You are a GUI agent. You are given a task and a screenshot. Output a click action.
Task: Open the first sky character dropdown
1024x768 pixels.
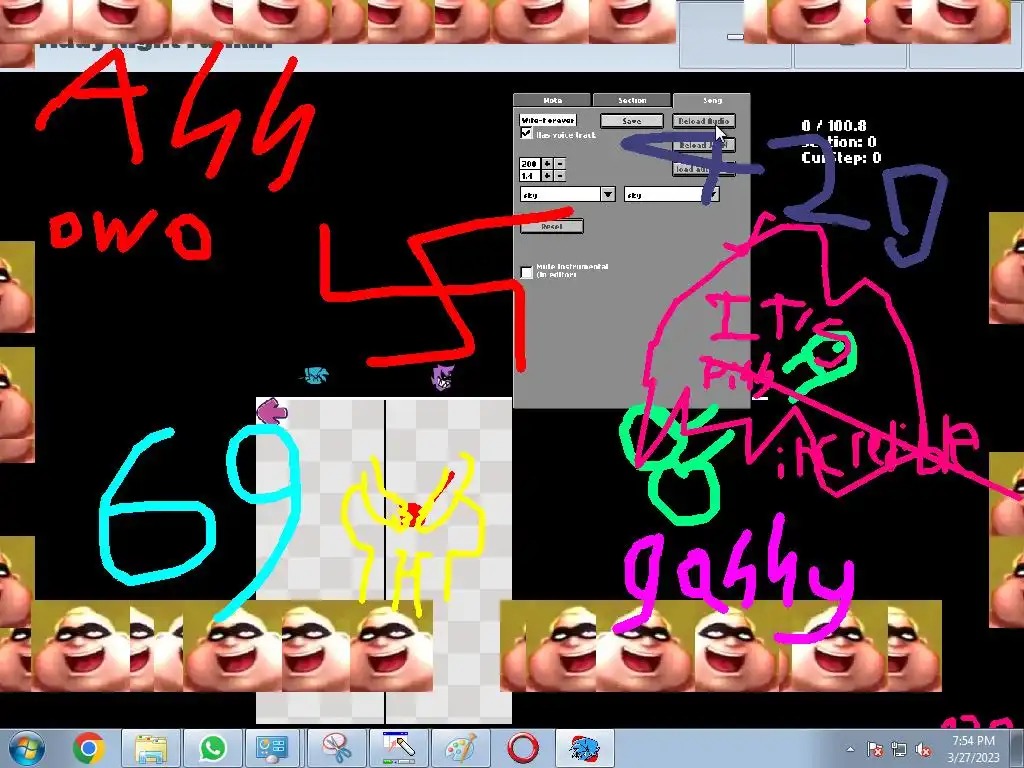[x=568, y=195]
